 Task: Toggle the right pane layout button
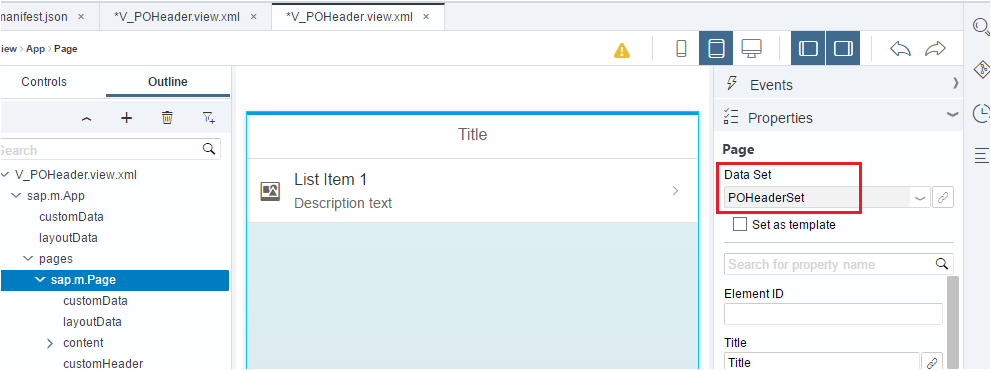[843, 49]
